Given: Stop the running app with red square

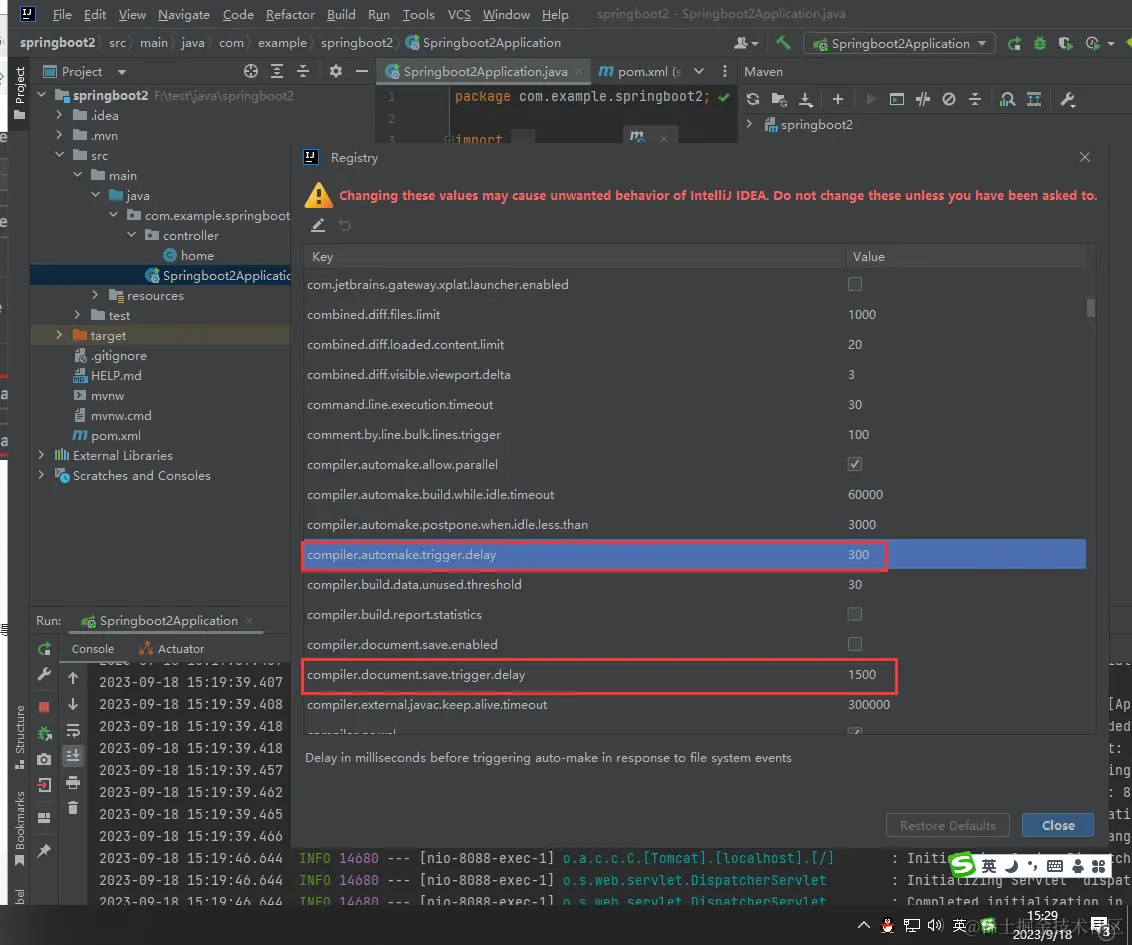Looking at the screenshot, I should 44,706.
